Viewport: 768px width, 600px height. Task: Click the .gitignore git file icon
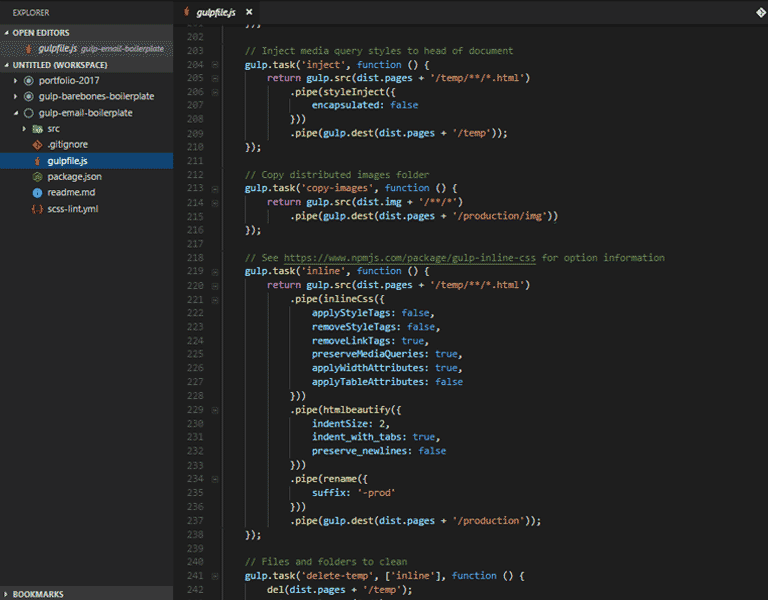click(37, 145)
